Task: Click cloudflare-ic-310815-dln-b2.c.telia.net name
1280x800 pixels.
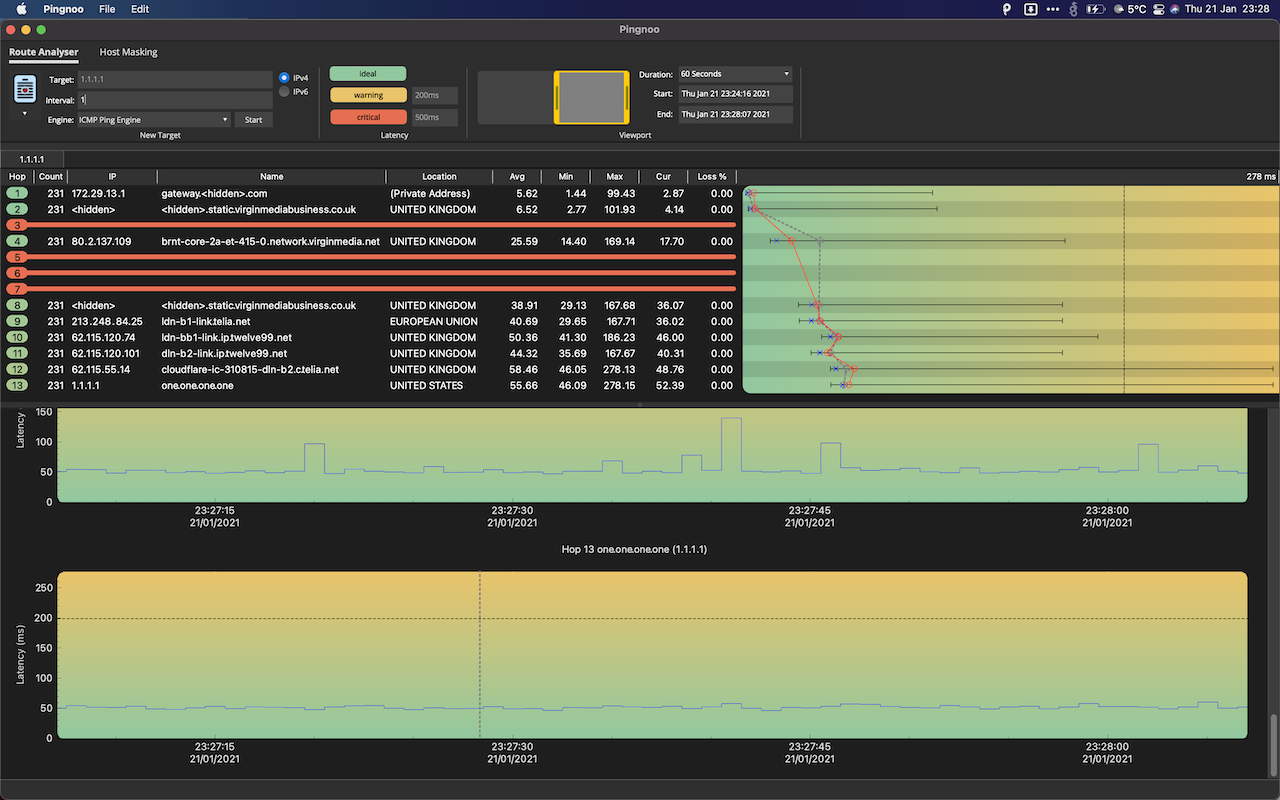Action: tap(250, 369)
